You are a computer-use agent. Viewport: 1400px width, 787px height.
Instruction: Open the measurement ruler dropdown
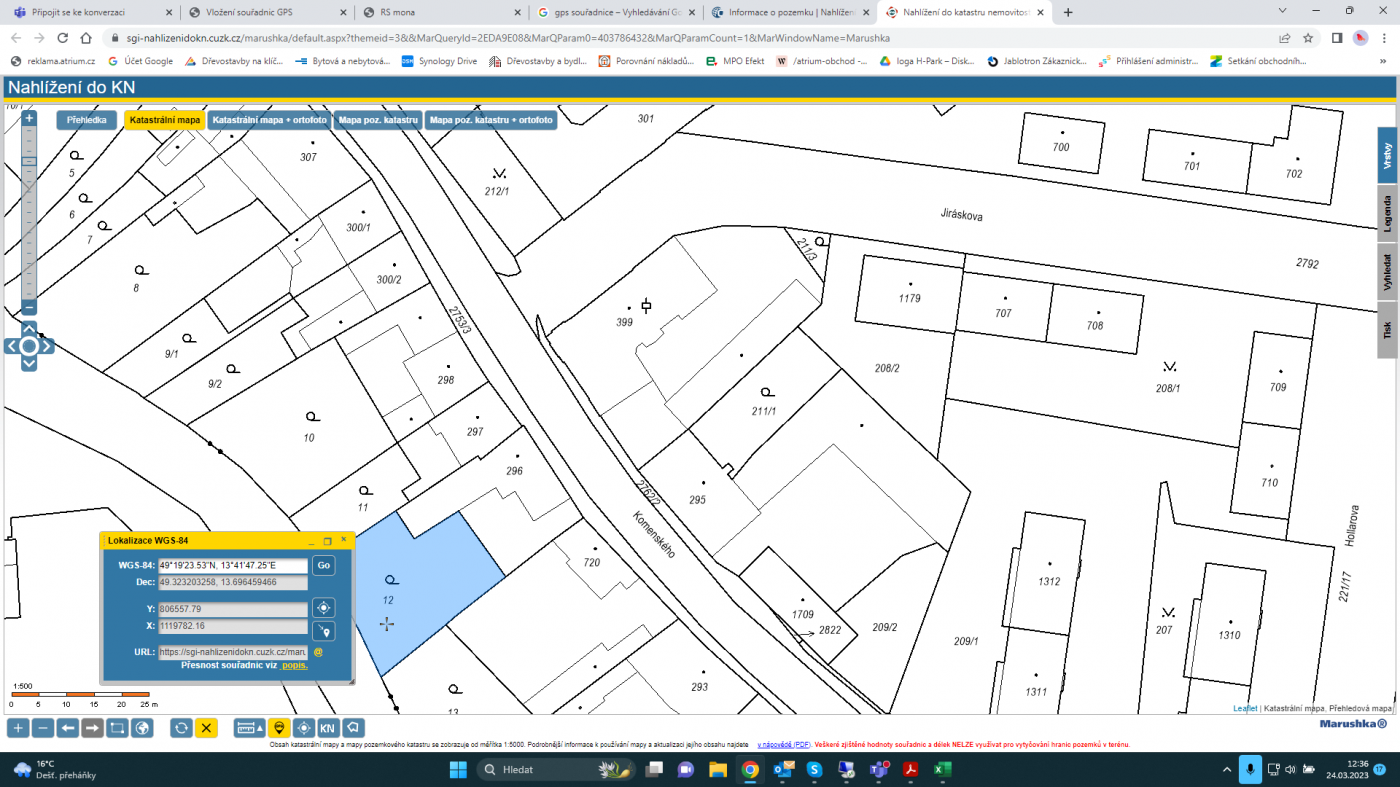click(249, 728)
